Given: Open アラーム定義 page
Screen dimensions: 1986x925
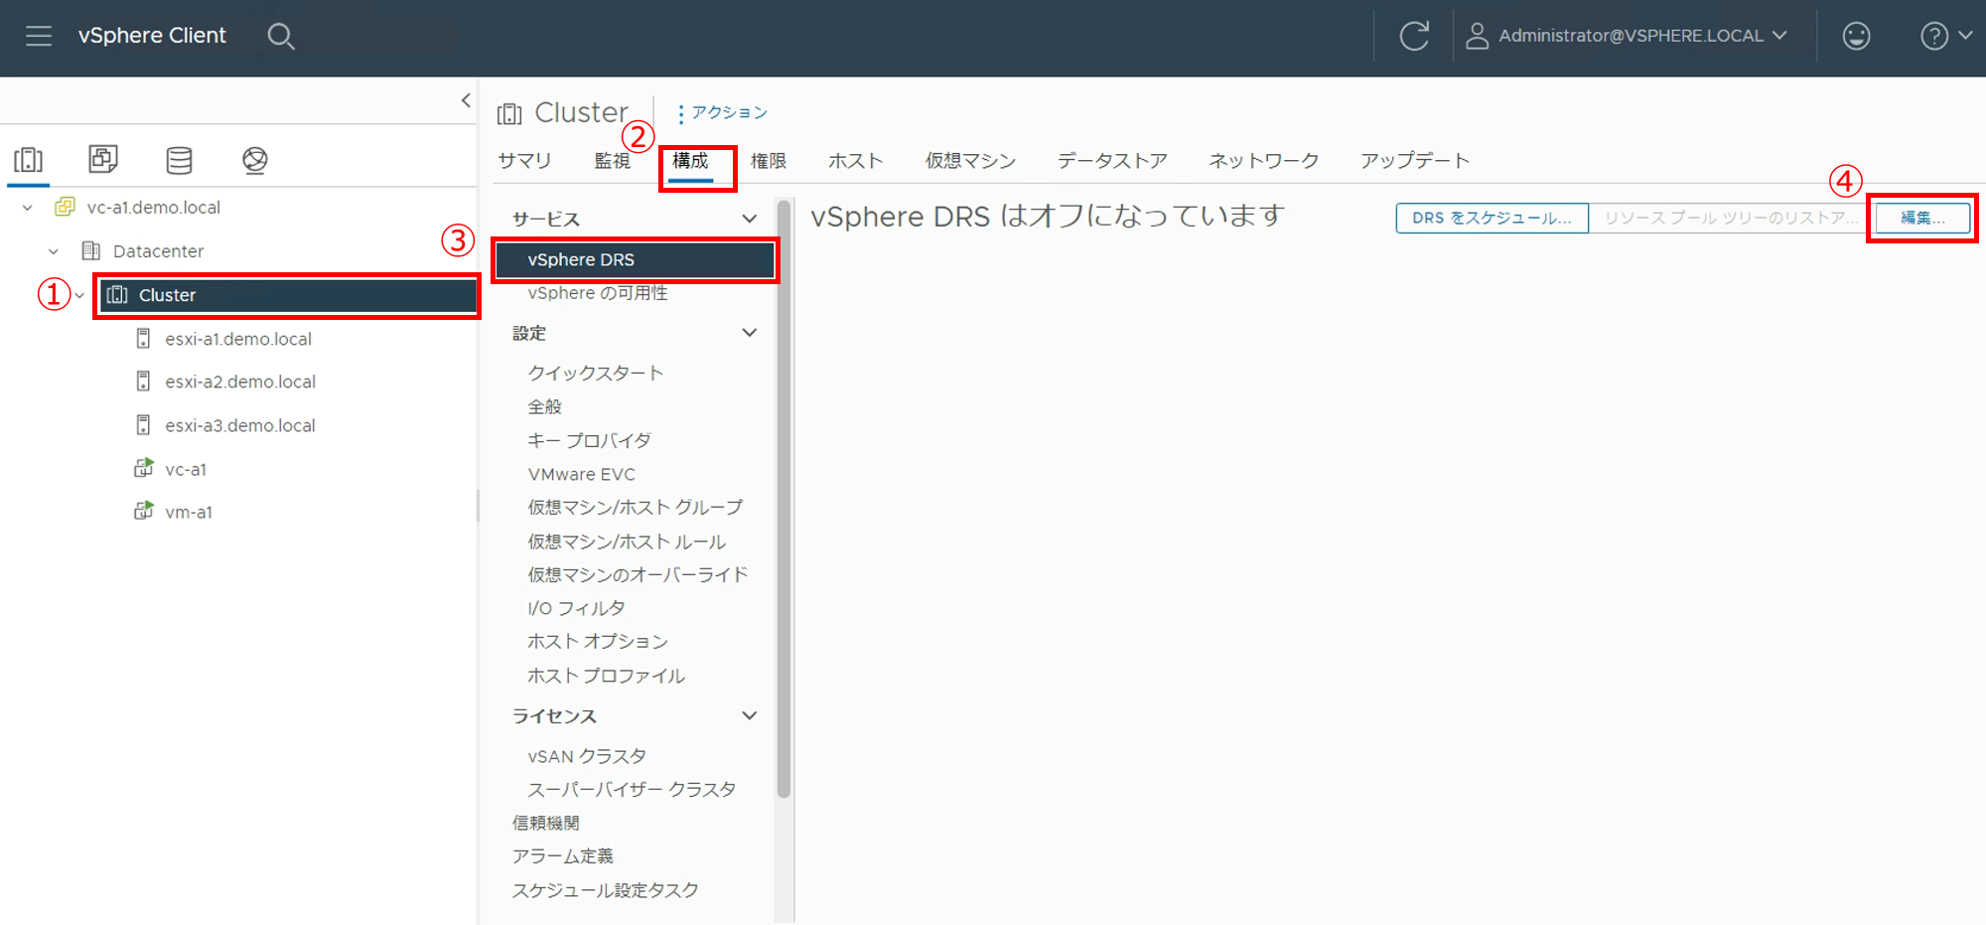Looking at the screenshot, I should coord(563,856).
